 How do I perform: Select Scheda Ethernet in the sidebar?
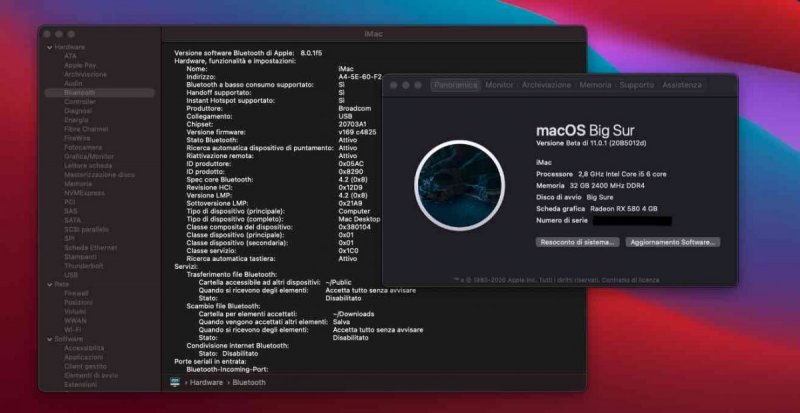coord(90,248)
